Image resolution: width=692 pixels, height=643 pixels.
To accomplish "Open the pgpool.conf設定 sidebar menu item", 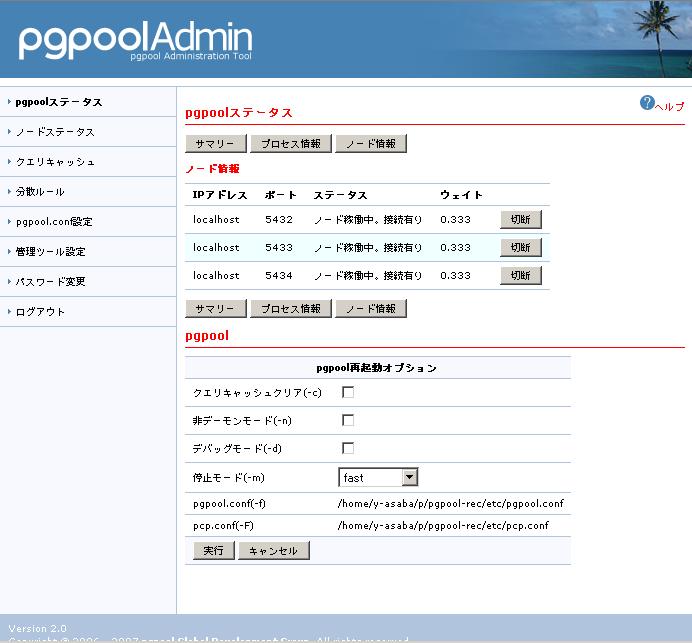I will (54, 222).
